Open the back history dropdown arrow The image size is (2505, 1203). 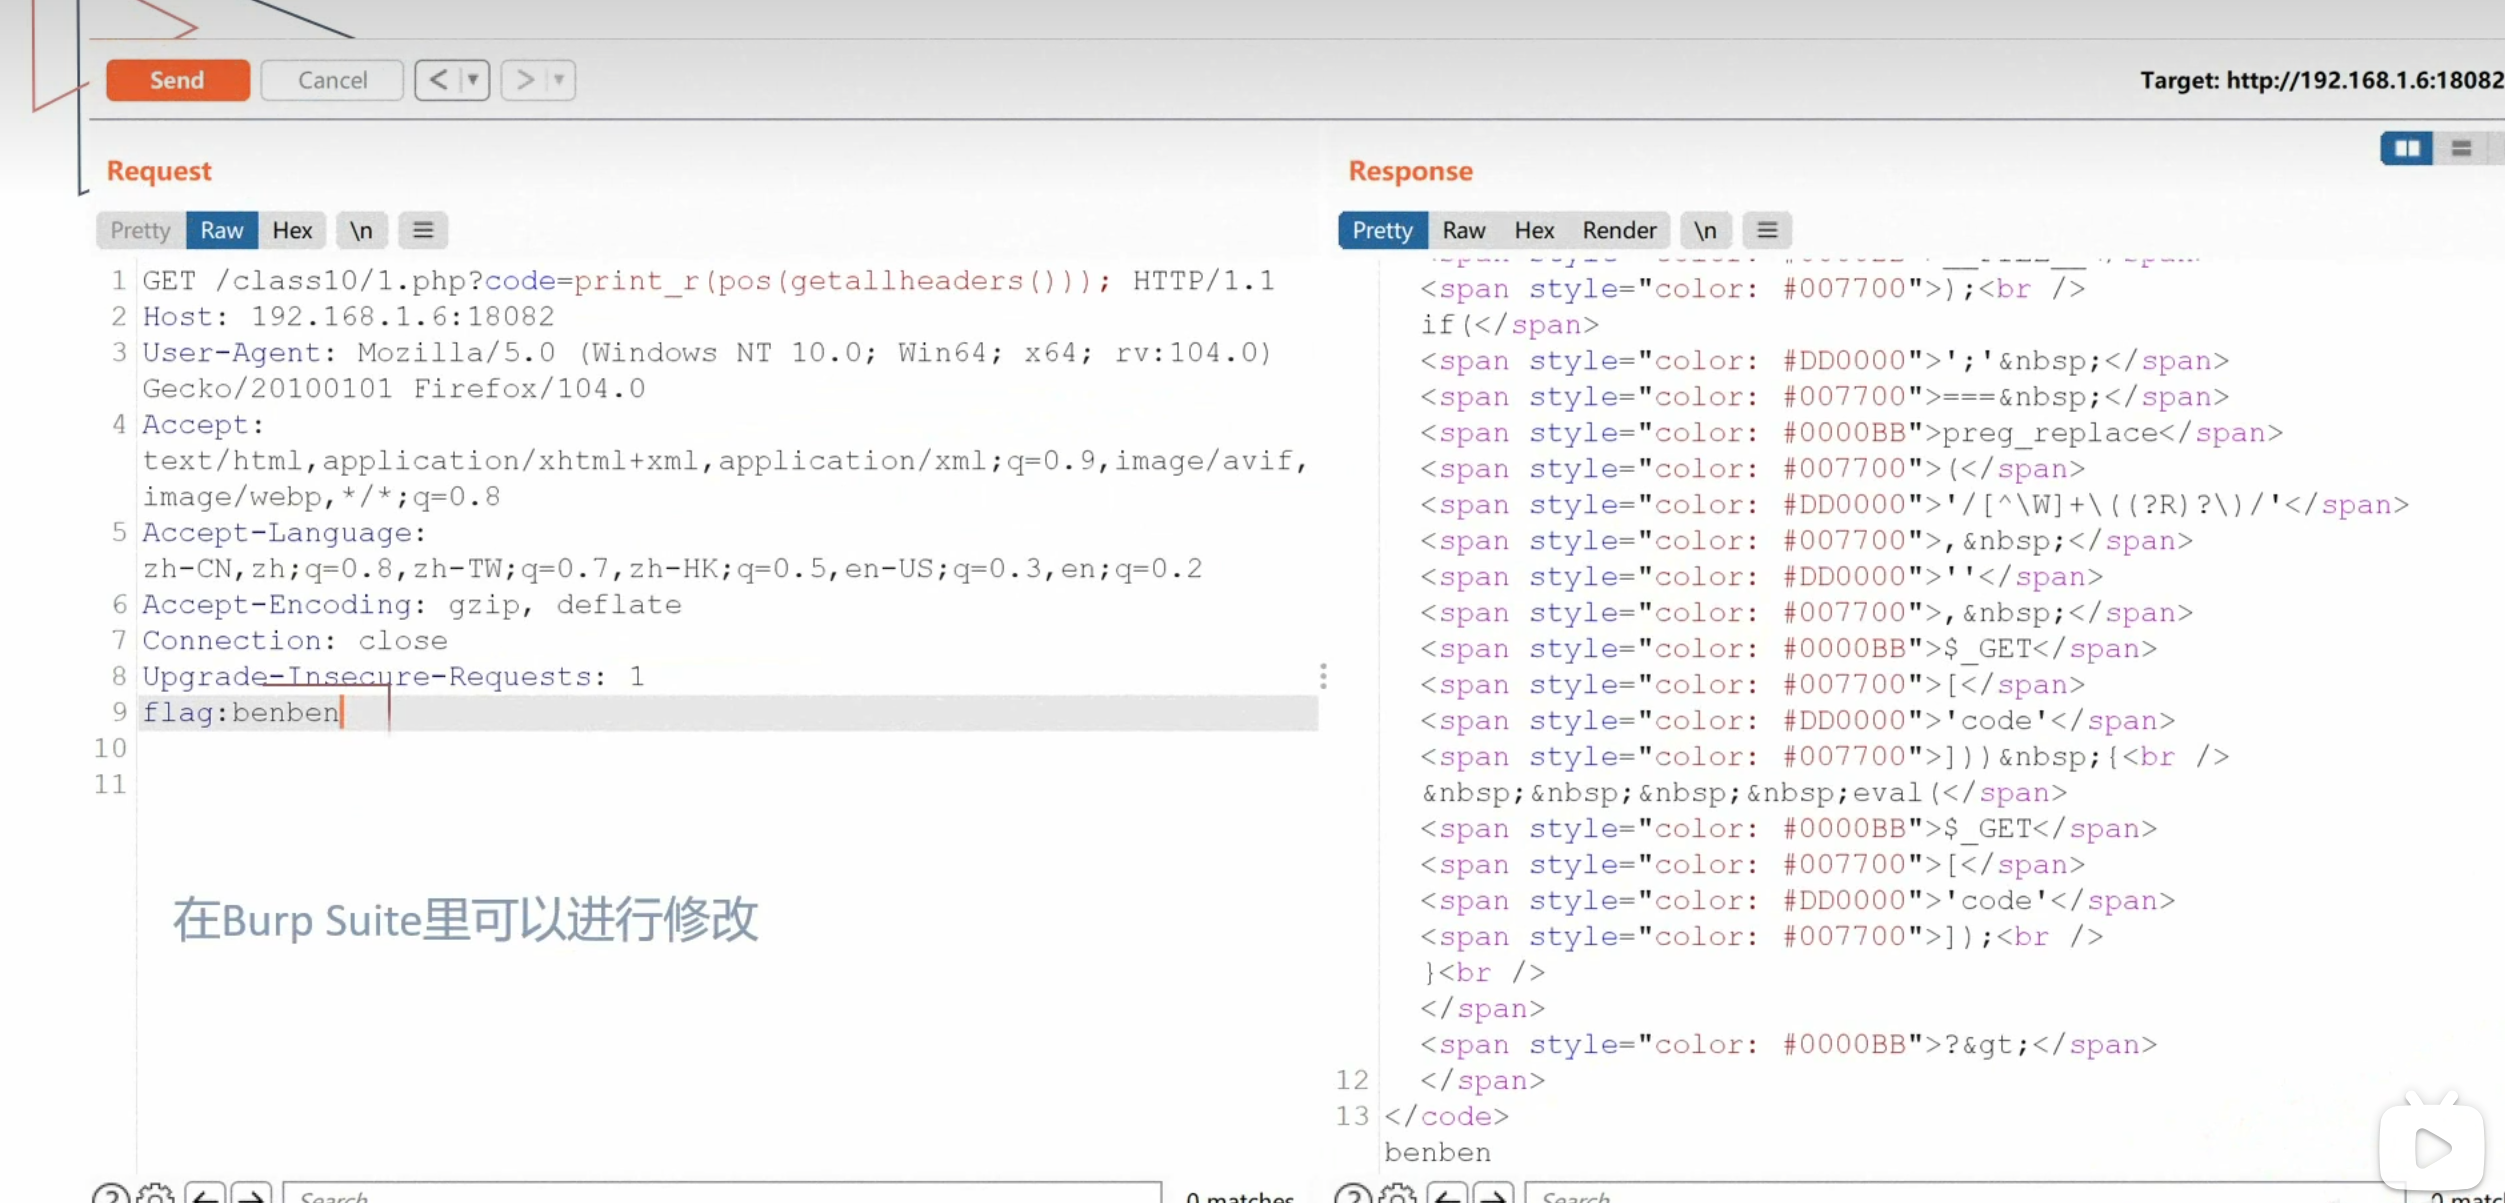tap(473, 80)
